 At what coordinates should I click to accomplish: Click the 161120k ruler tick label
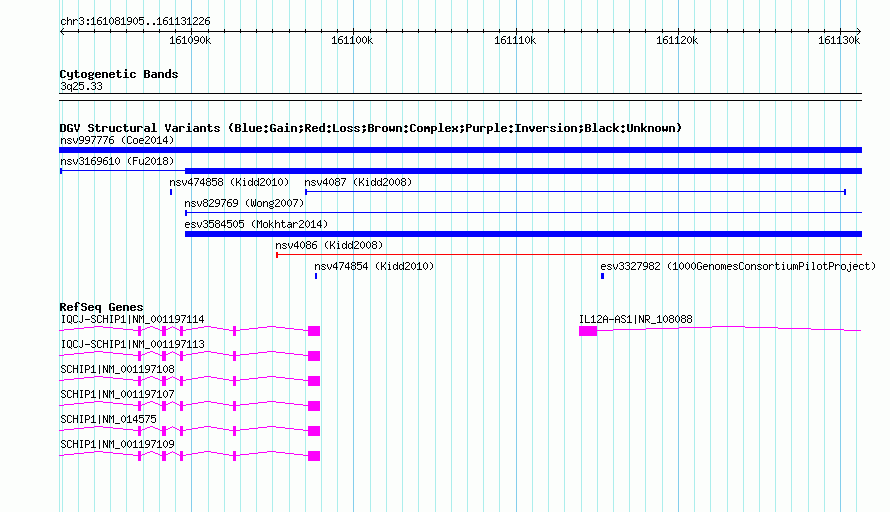677,40
